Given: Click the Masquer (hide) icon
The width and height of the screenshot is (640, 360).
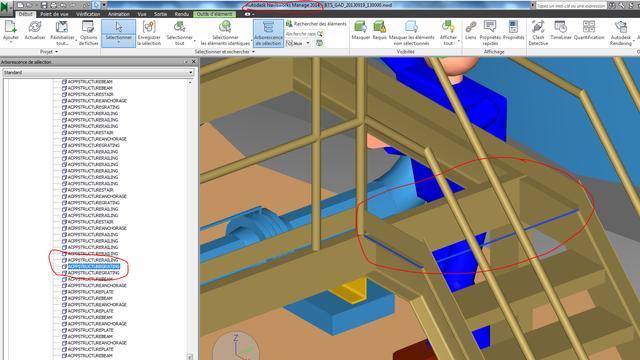Looking at the screenshot, I should [360, 27].
